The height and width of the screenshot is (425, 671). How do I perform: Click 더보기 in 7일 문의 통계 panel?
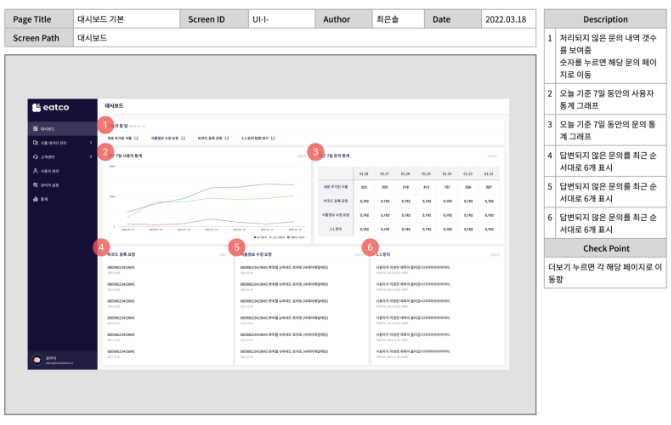pyautogui.click(x=492, y=156)
